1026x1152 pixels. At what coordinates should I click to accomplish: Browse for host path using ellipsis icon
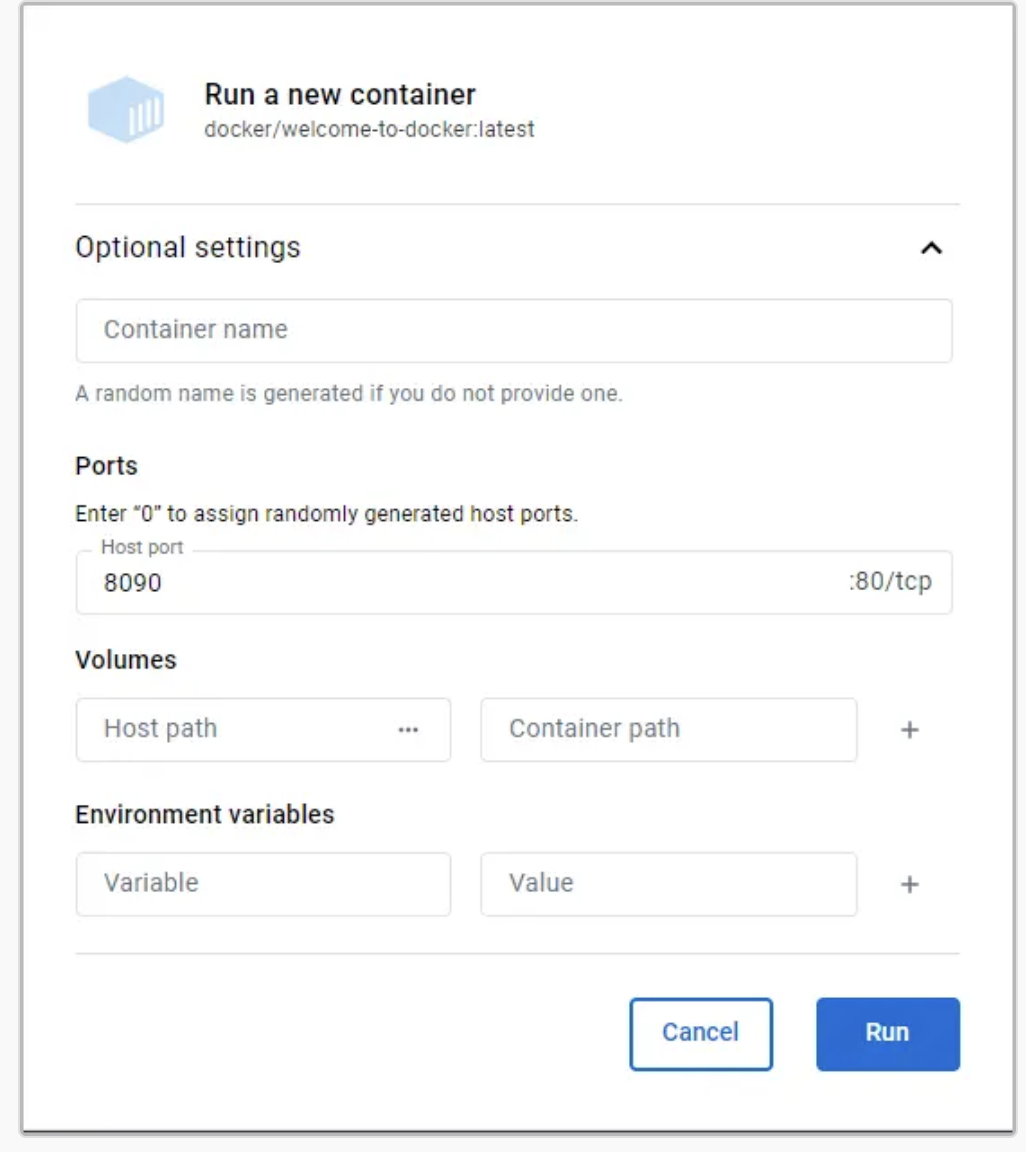pos(408,730)
